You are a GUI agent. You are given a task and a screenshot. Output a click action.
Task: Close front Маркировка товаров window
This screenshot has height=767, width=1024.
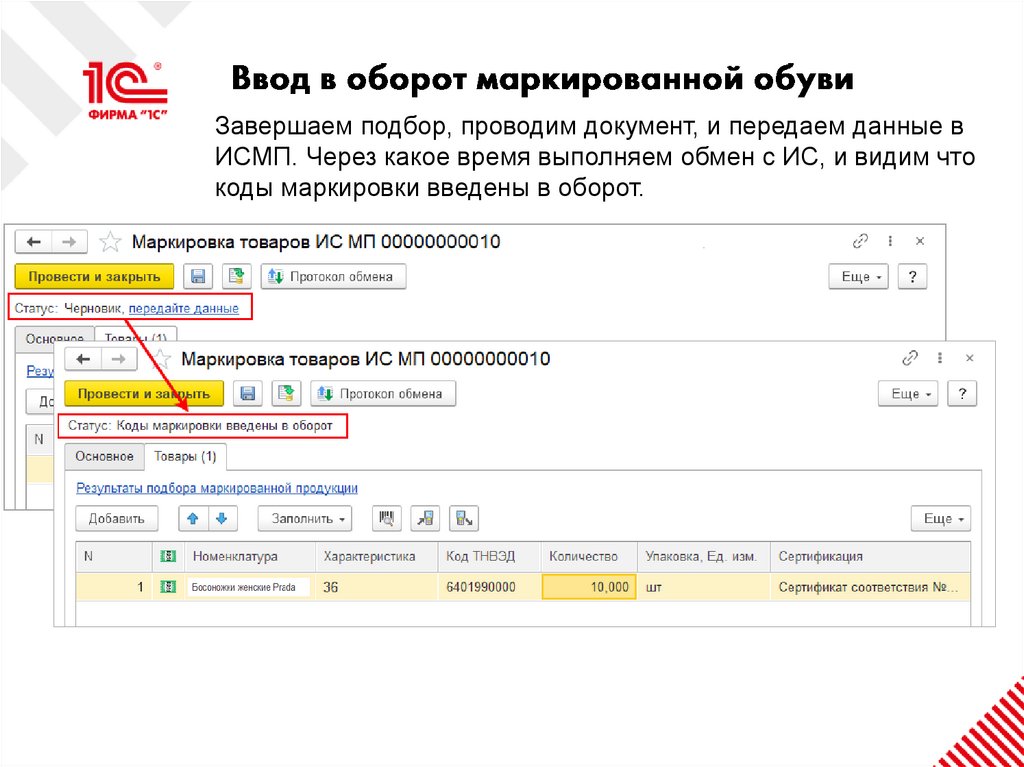click(x=970, y=358)
